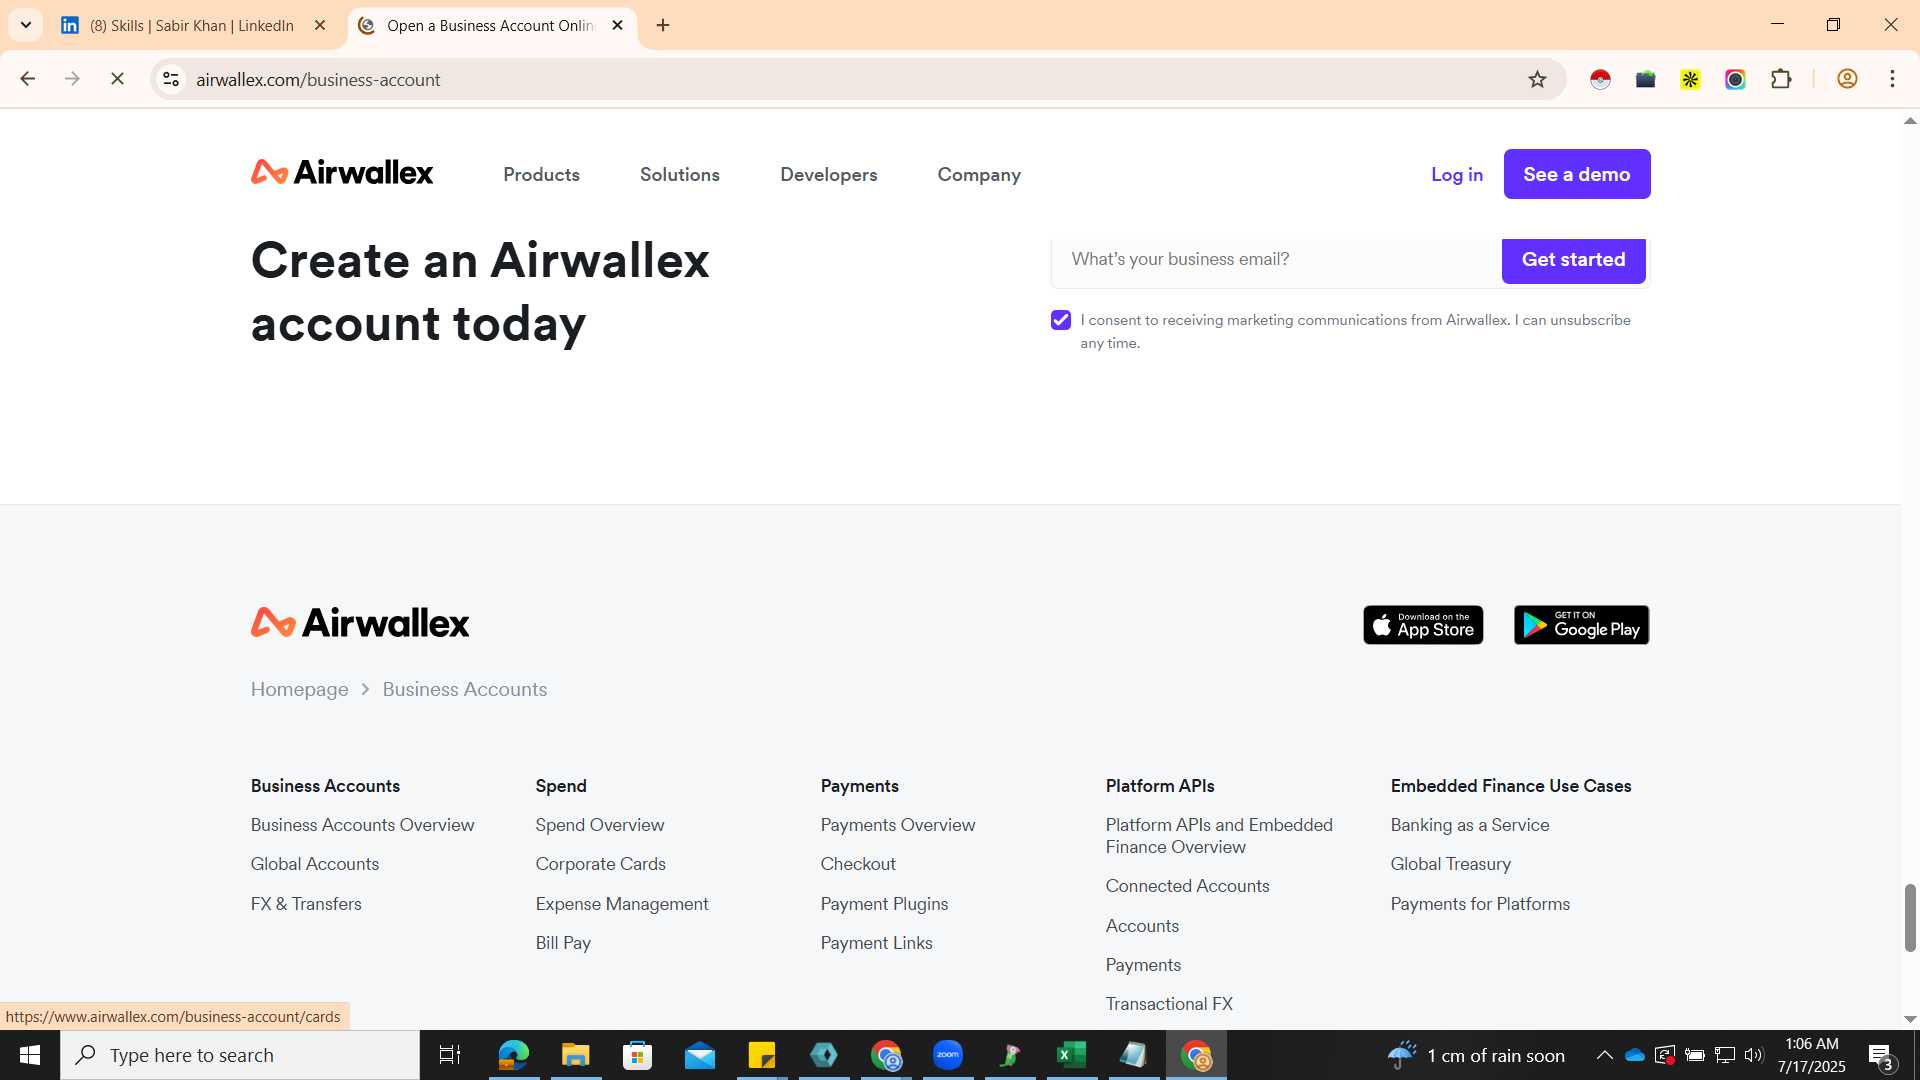Stop page loading with the X button

click(117, 79)
